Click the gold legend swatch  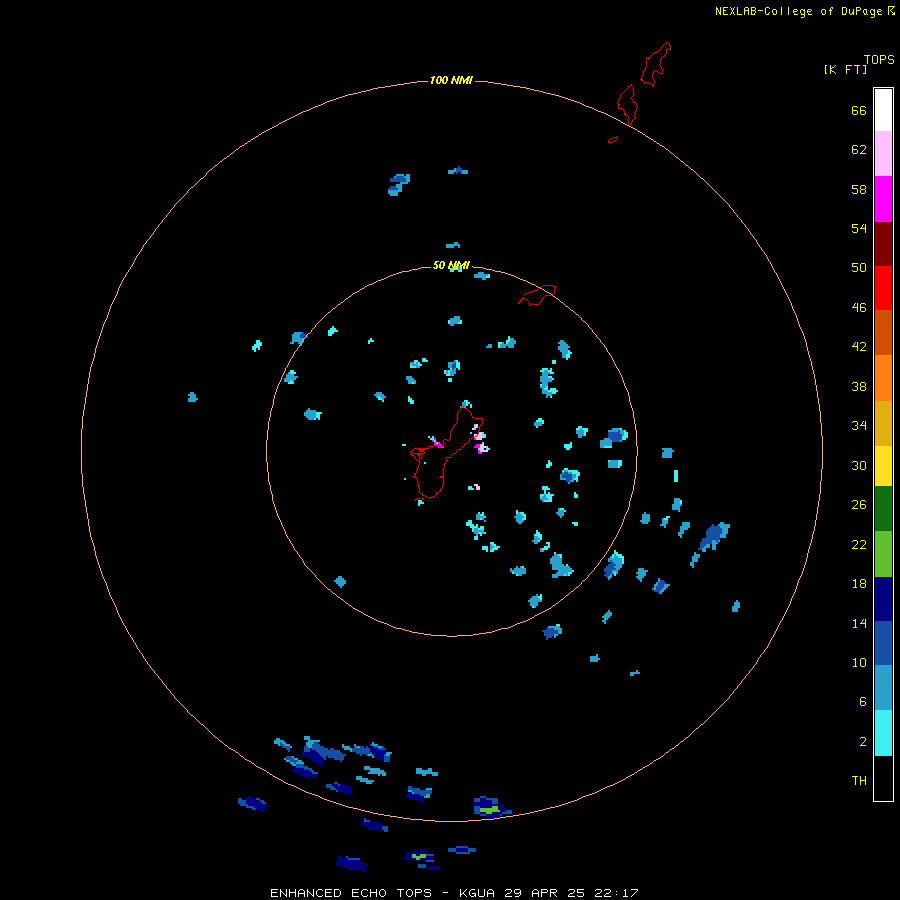coord(883,424)
